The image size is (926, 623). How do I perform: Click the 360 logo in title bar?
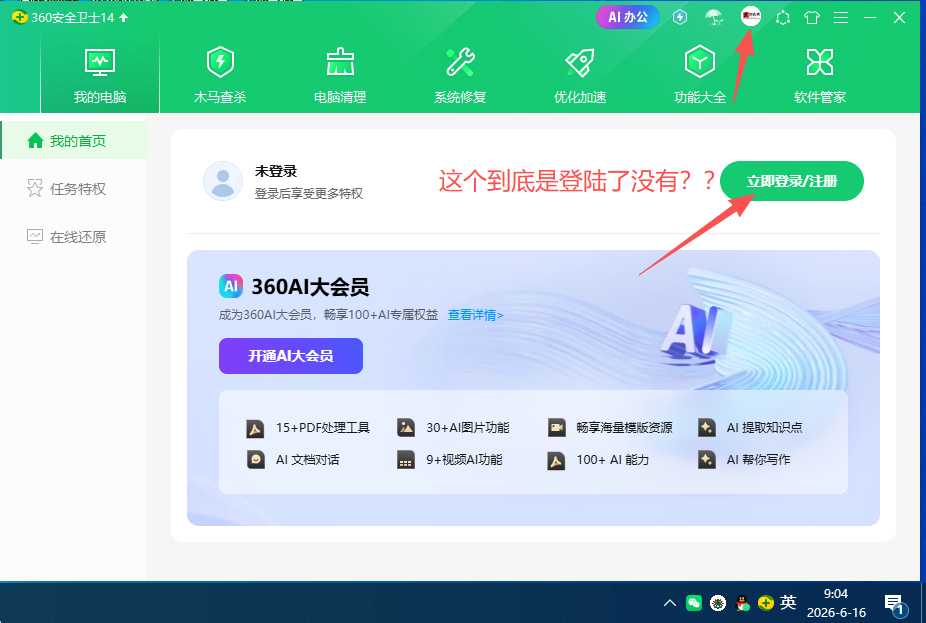click(x=19, y=17)
